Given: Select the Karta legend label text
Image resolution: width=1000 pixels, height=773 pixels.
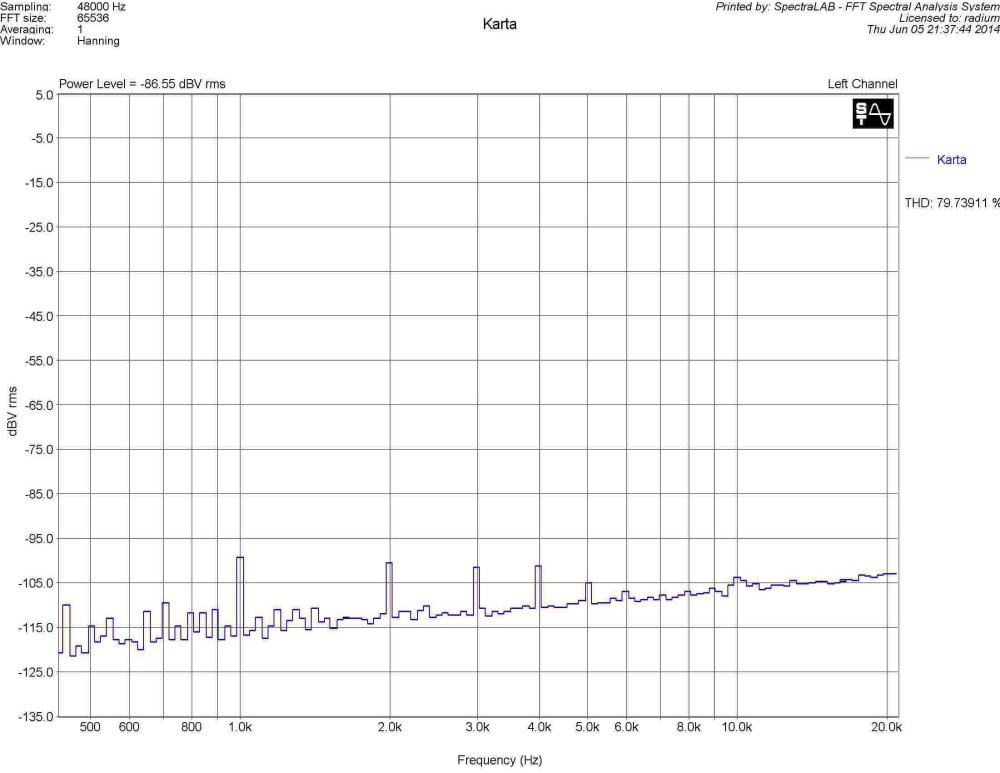Looking at the screenshot, I should 951,160.
